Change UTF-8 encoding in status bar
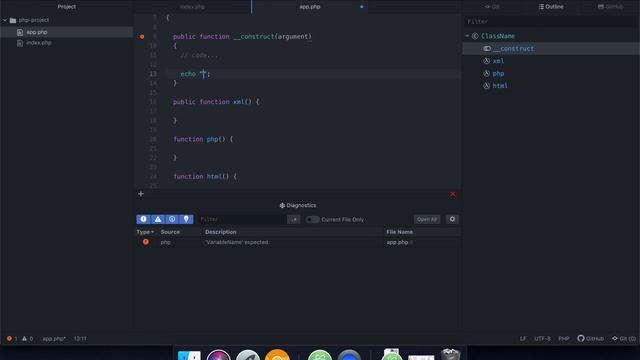 542,338
